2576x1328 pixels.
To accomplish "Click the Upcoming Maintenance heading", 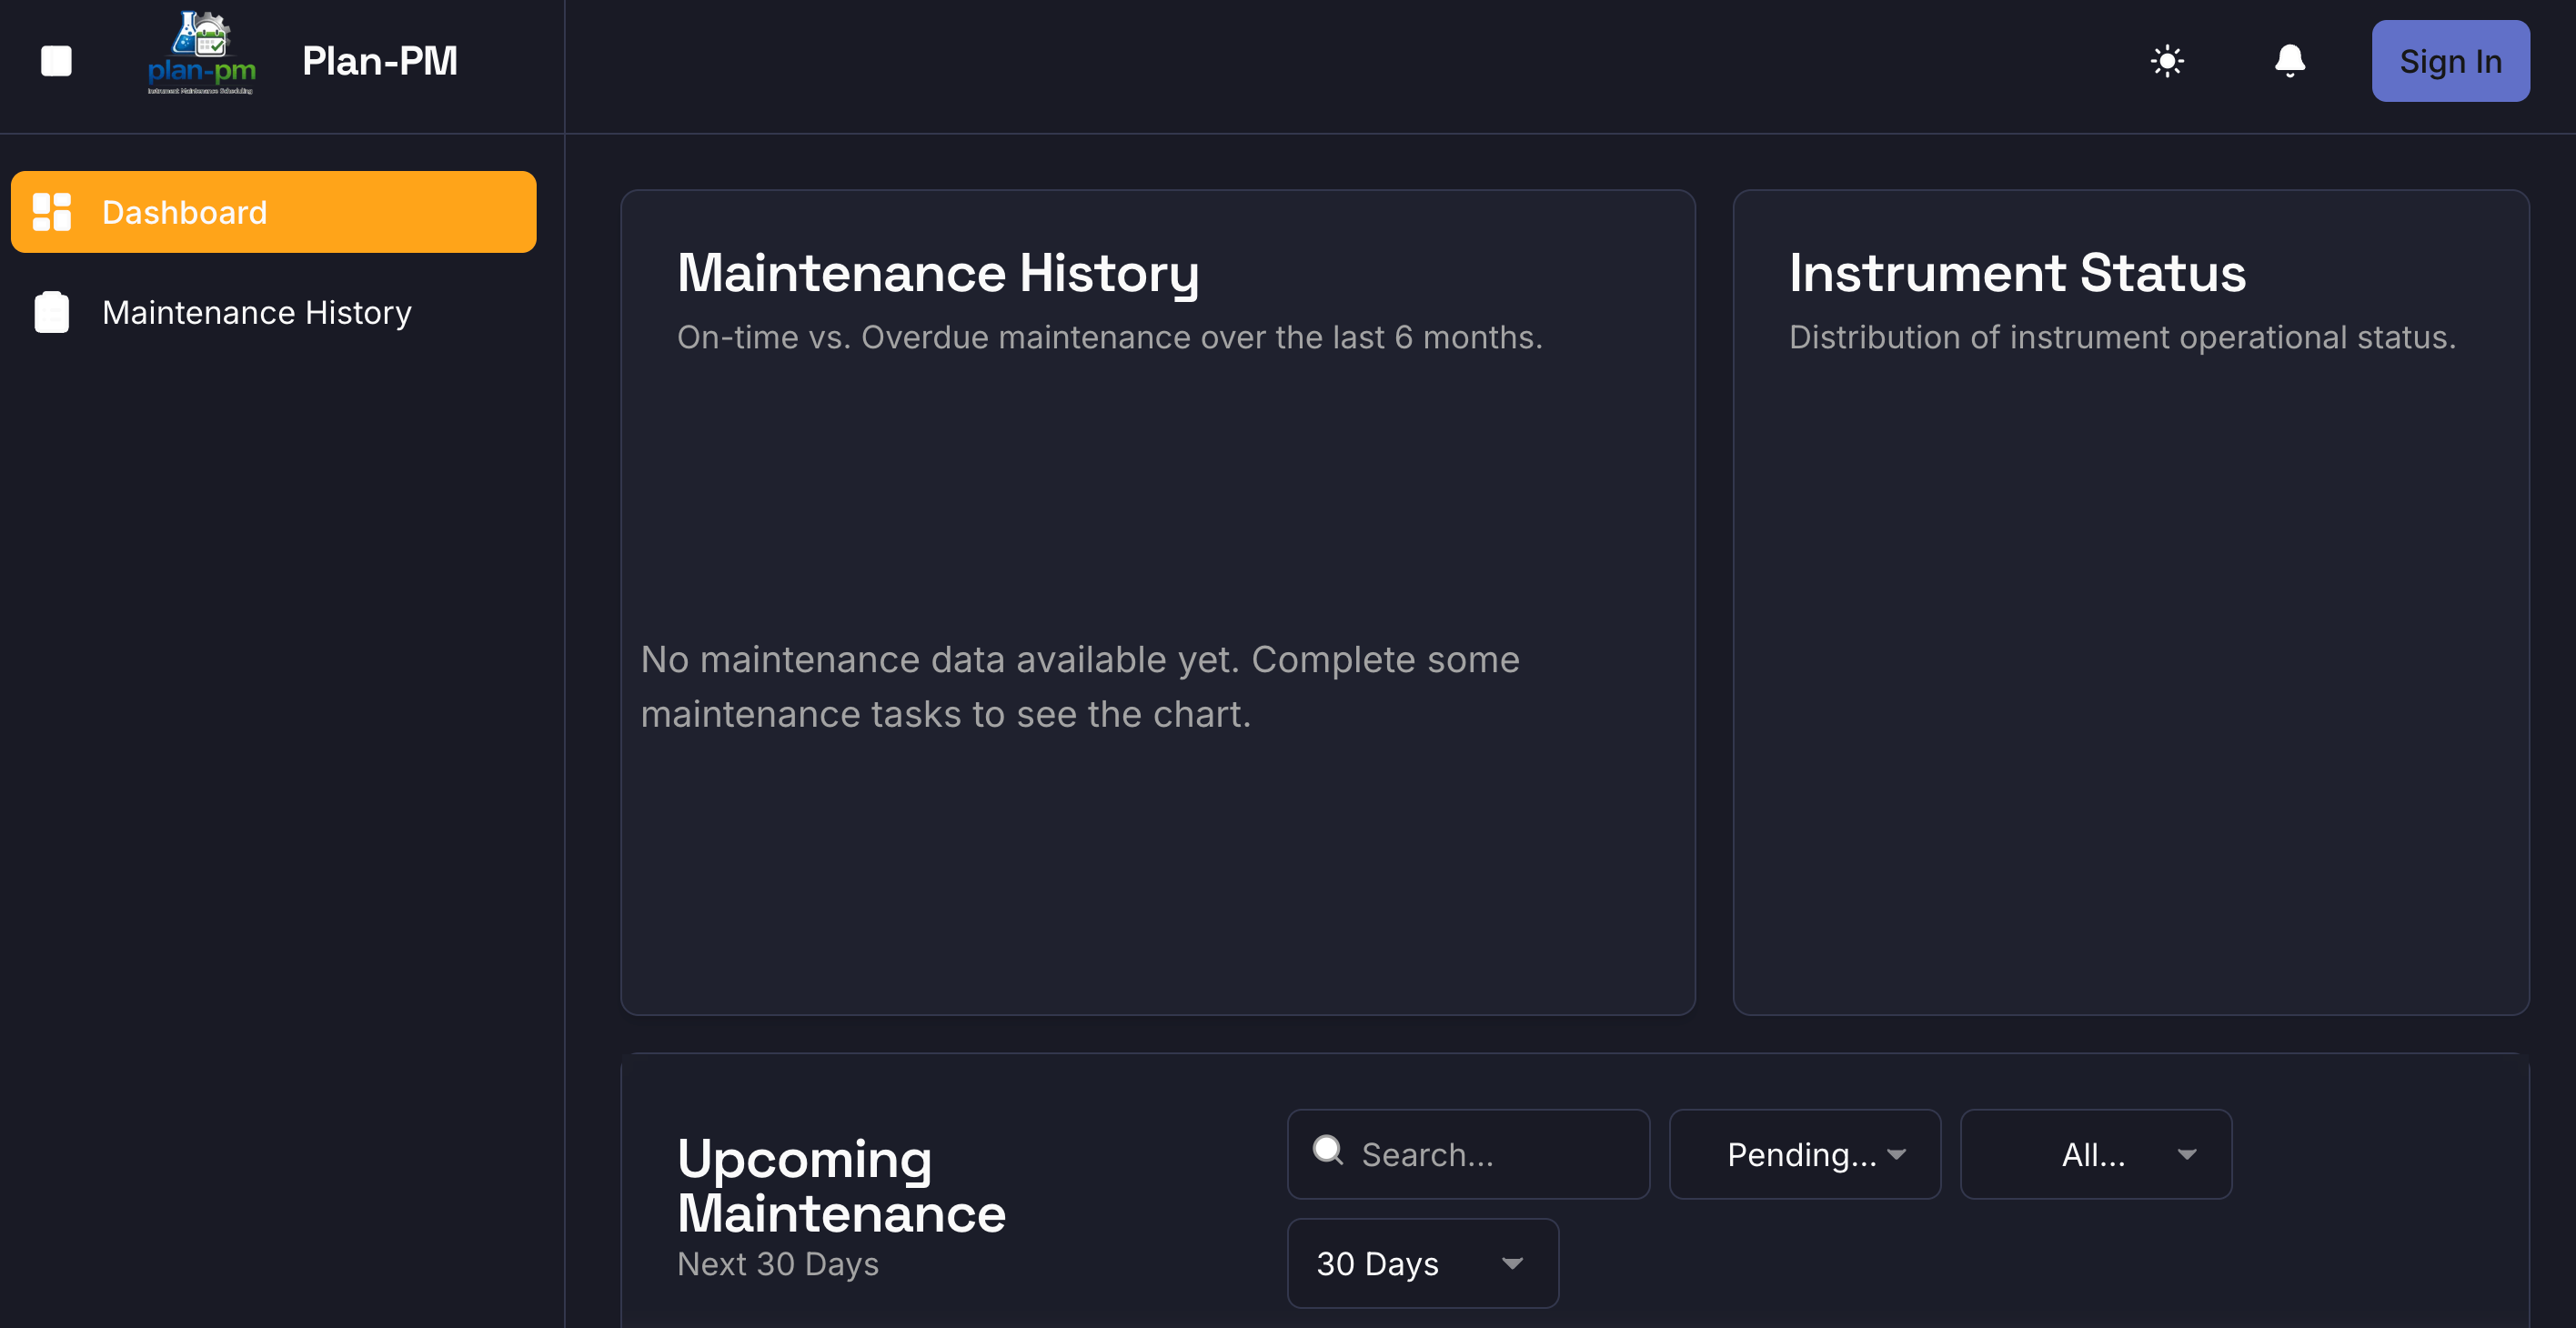I will pos(840,1186).
